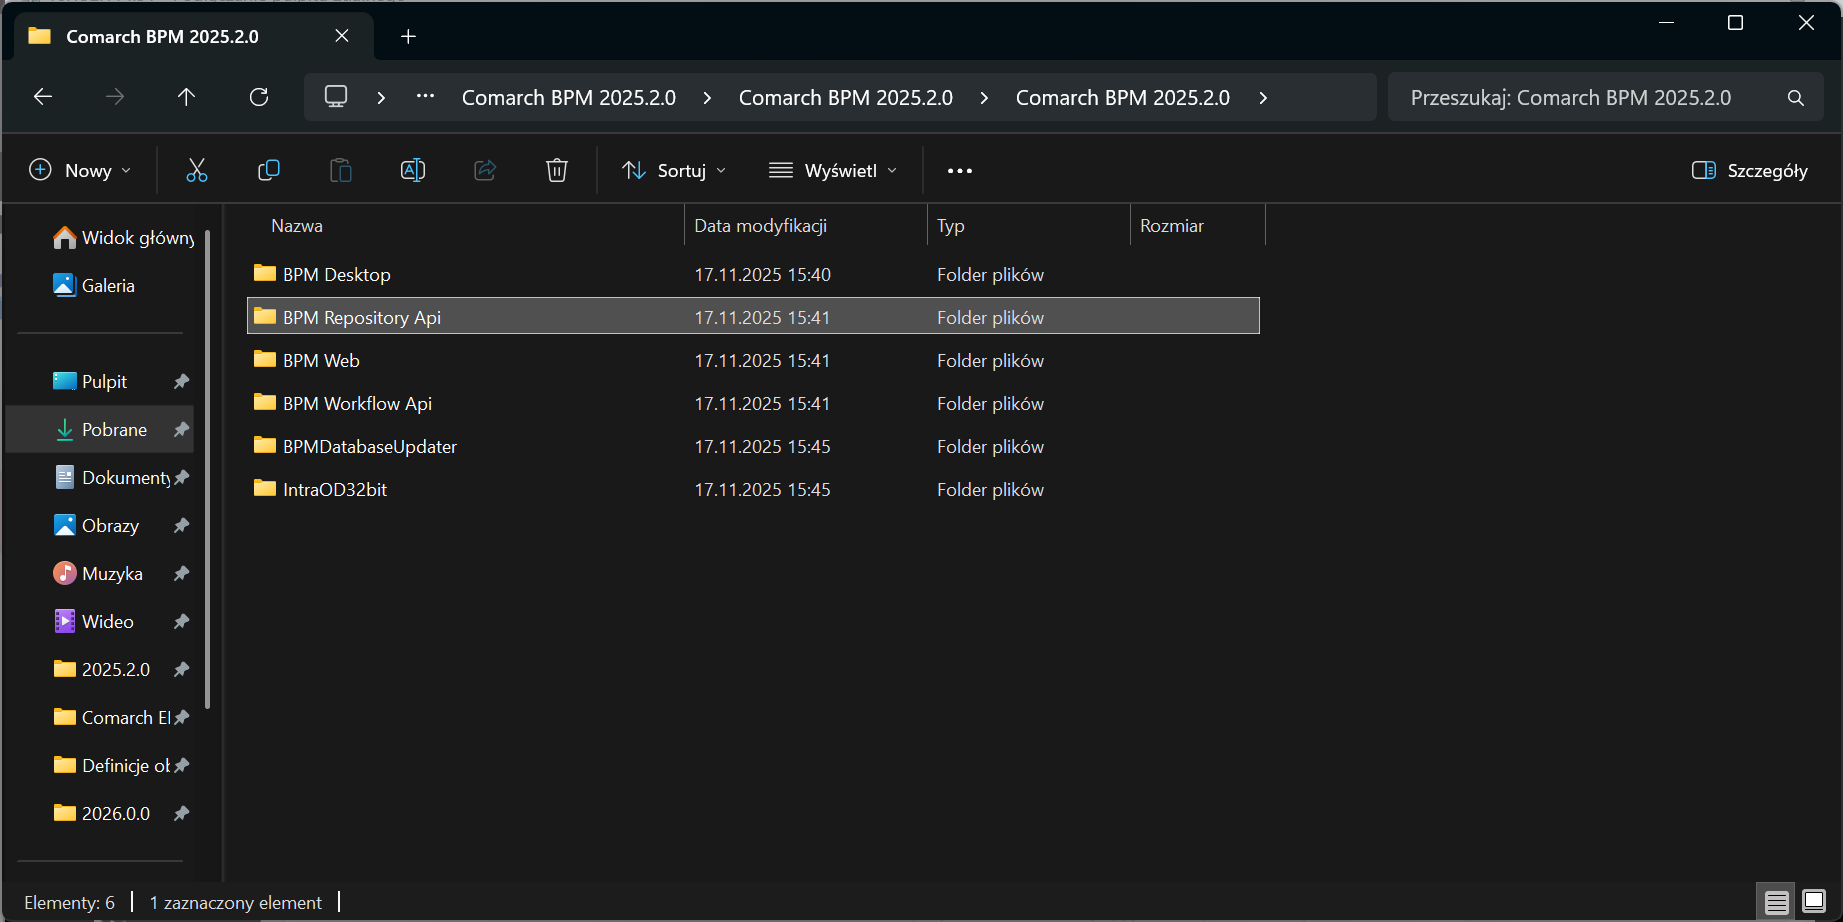Click the search magnifier icon
The image size is (1843, 922).
1796,98
